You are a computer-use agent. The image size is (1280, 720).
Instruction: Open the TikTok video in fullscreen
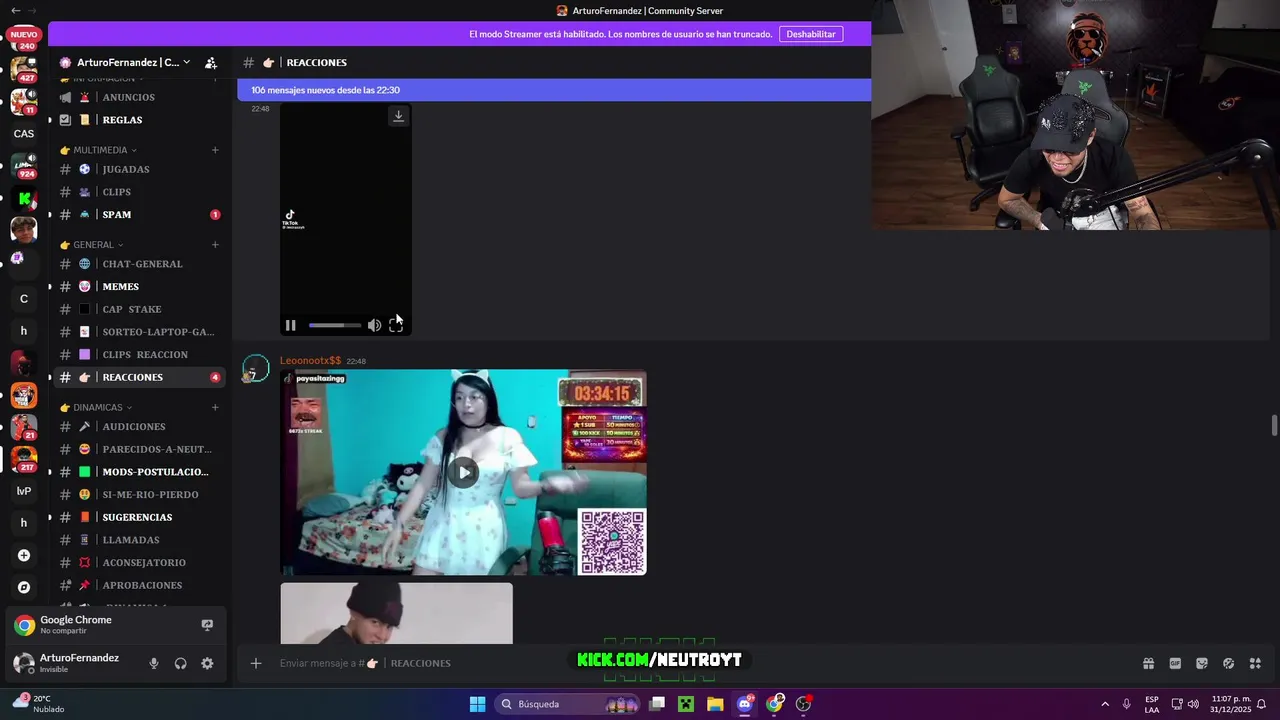click(396, 325)
